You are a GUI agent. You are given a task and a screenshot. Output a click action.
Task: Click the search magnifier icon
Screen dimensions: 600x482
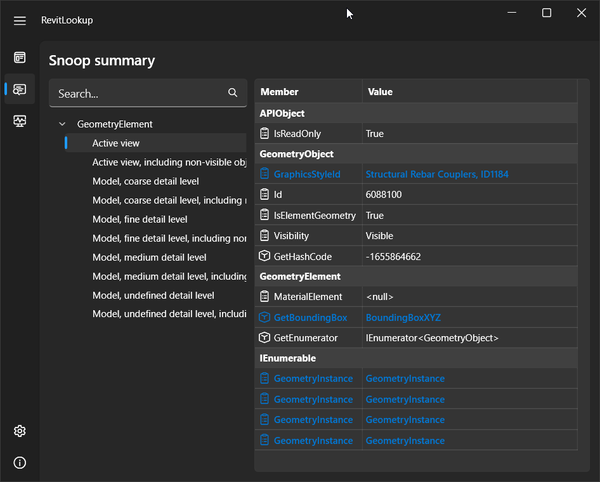(x=233, y=93)
